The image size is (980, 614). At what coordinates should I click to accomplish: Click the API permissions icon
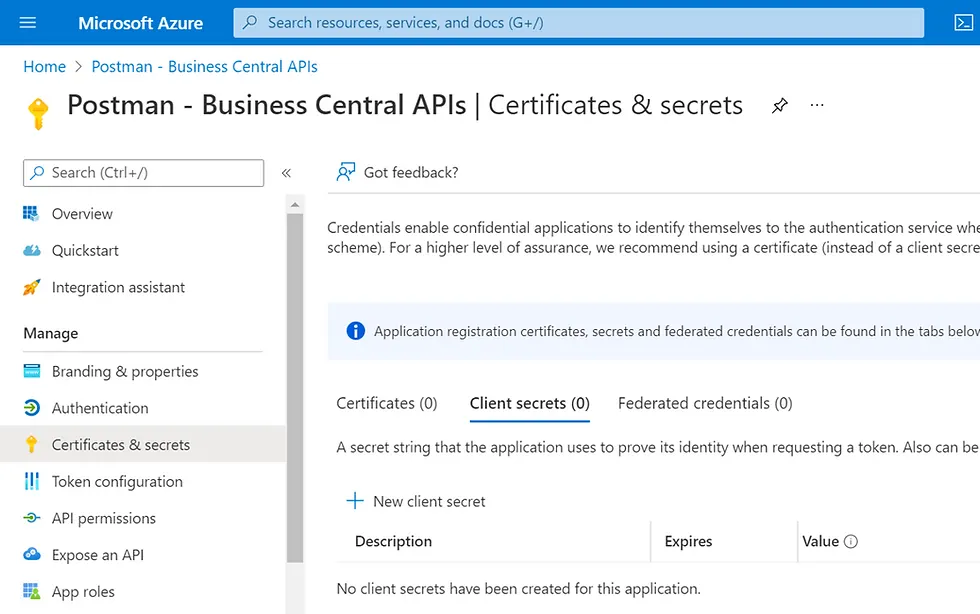(31, 518)
